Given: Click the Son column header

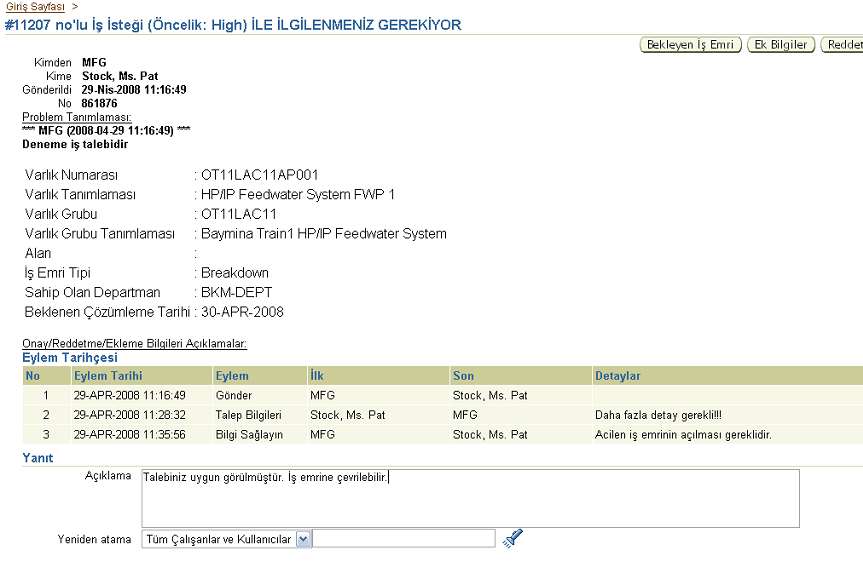Looking at the screenshot, I should click(463, 376).
